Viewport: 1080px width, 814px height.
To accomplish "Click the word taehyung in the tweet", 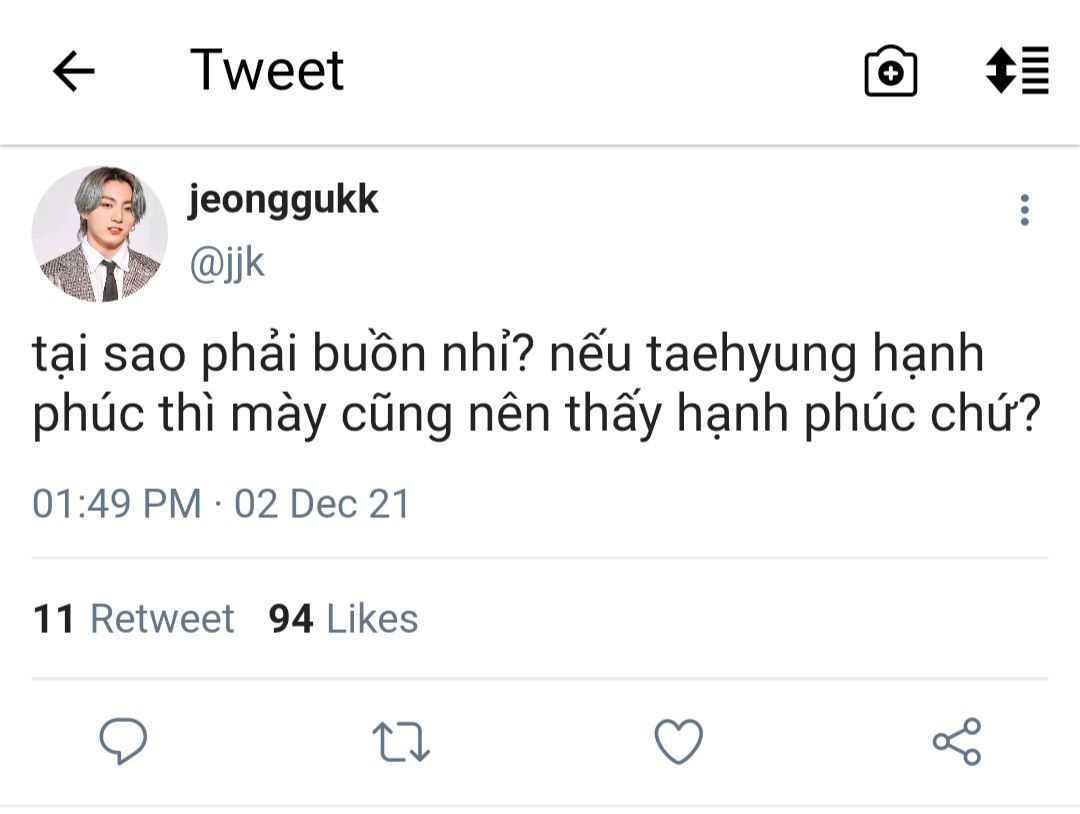I will pyautogui.click(x=751, y=355).
